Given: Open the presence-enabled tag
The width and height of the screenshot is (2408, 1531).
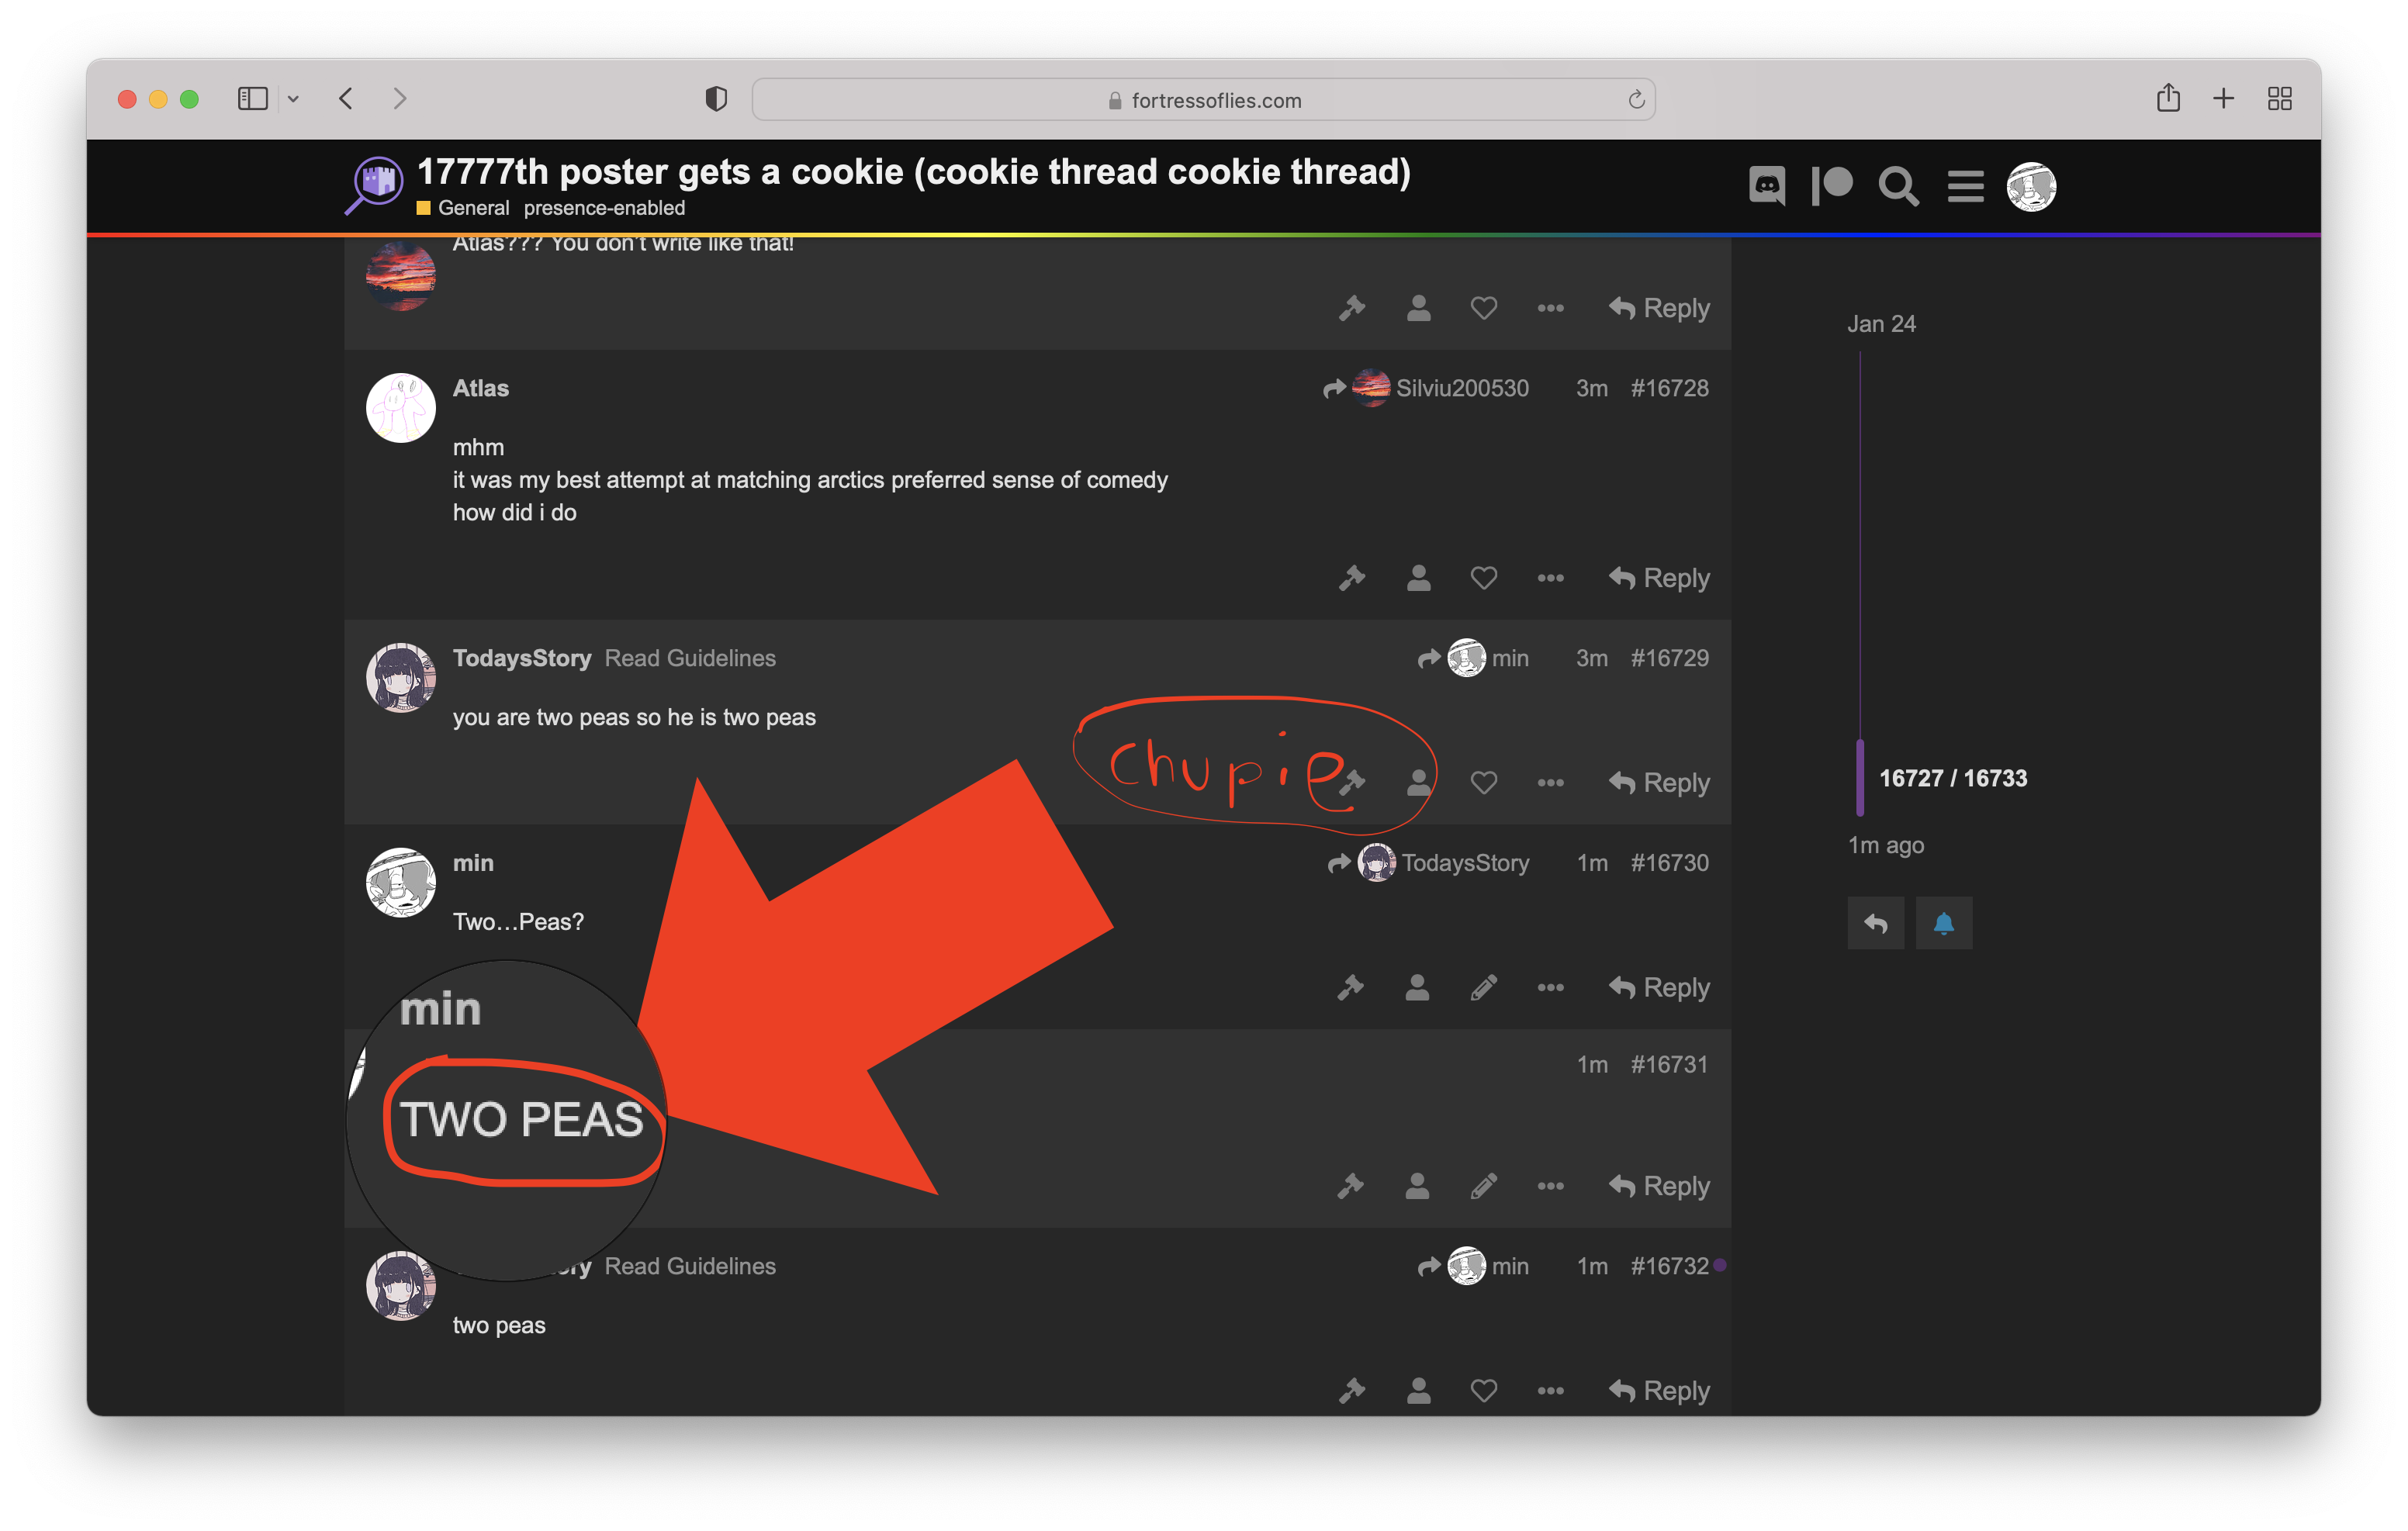Looking at the screenshot, I should [x=604, y=208].
